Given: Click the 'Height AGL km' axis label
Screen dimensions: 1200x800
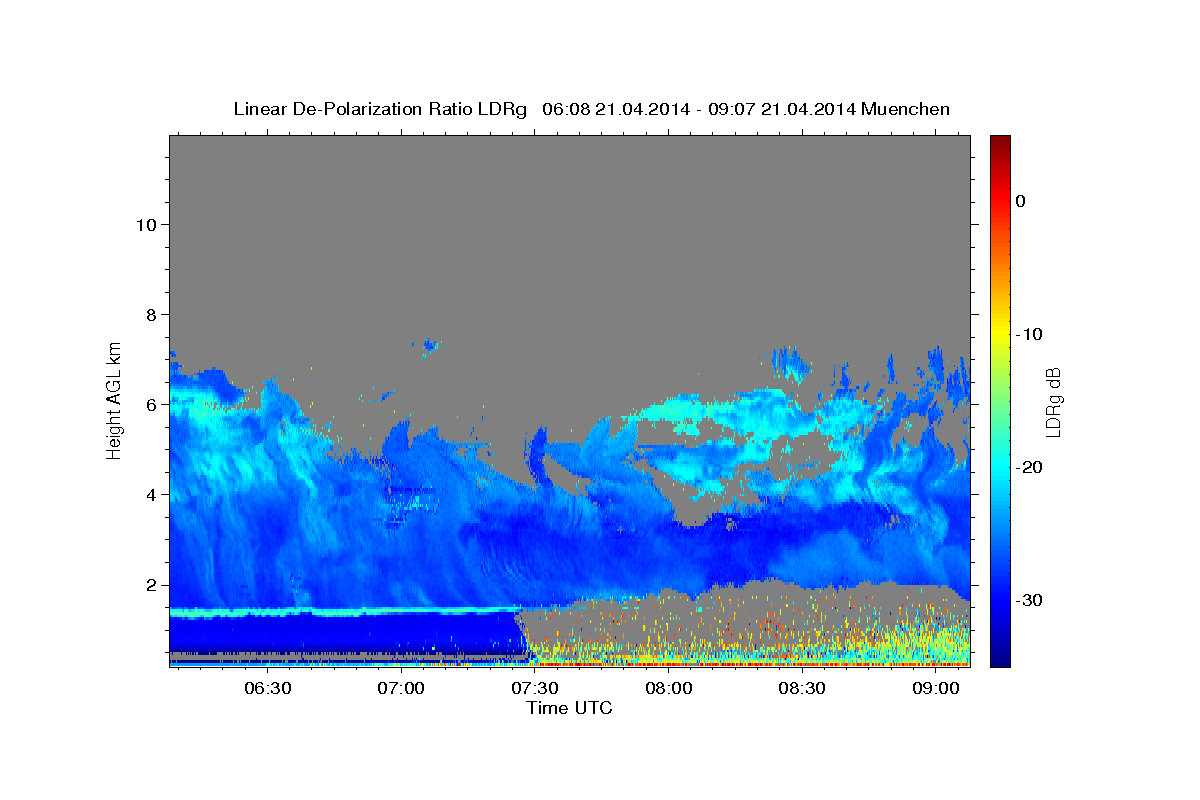Looking at the screenshot, I should tap(115, 400).
